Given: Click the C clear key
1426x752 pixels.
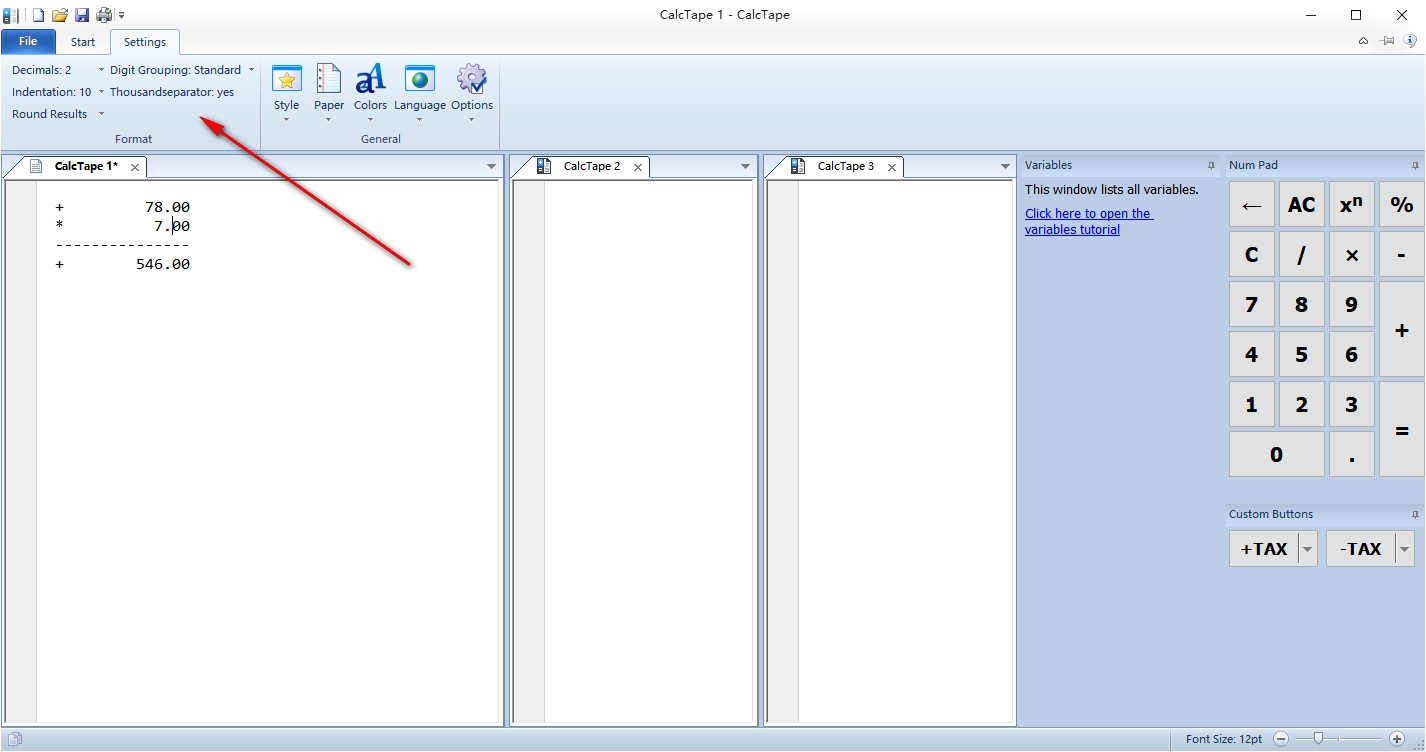Looking at the screenshot, I should [1251, 255].
